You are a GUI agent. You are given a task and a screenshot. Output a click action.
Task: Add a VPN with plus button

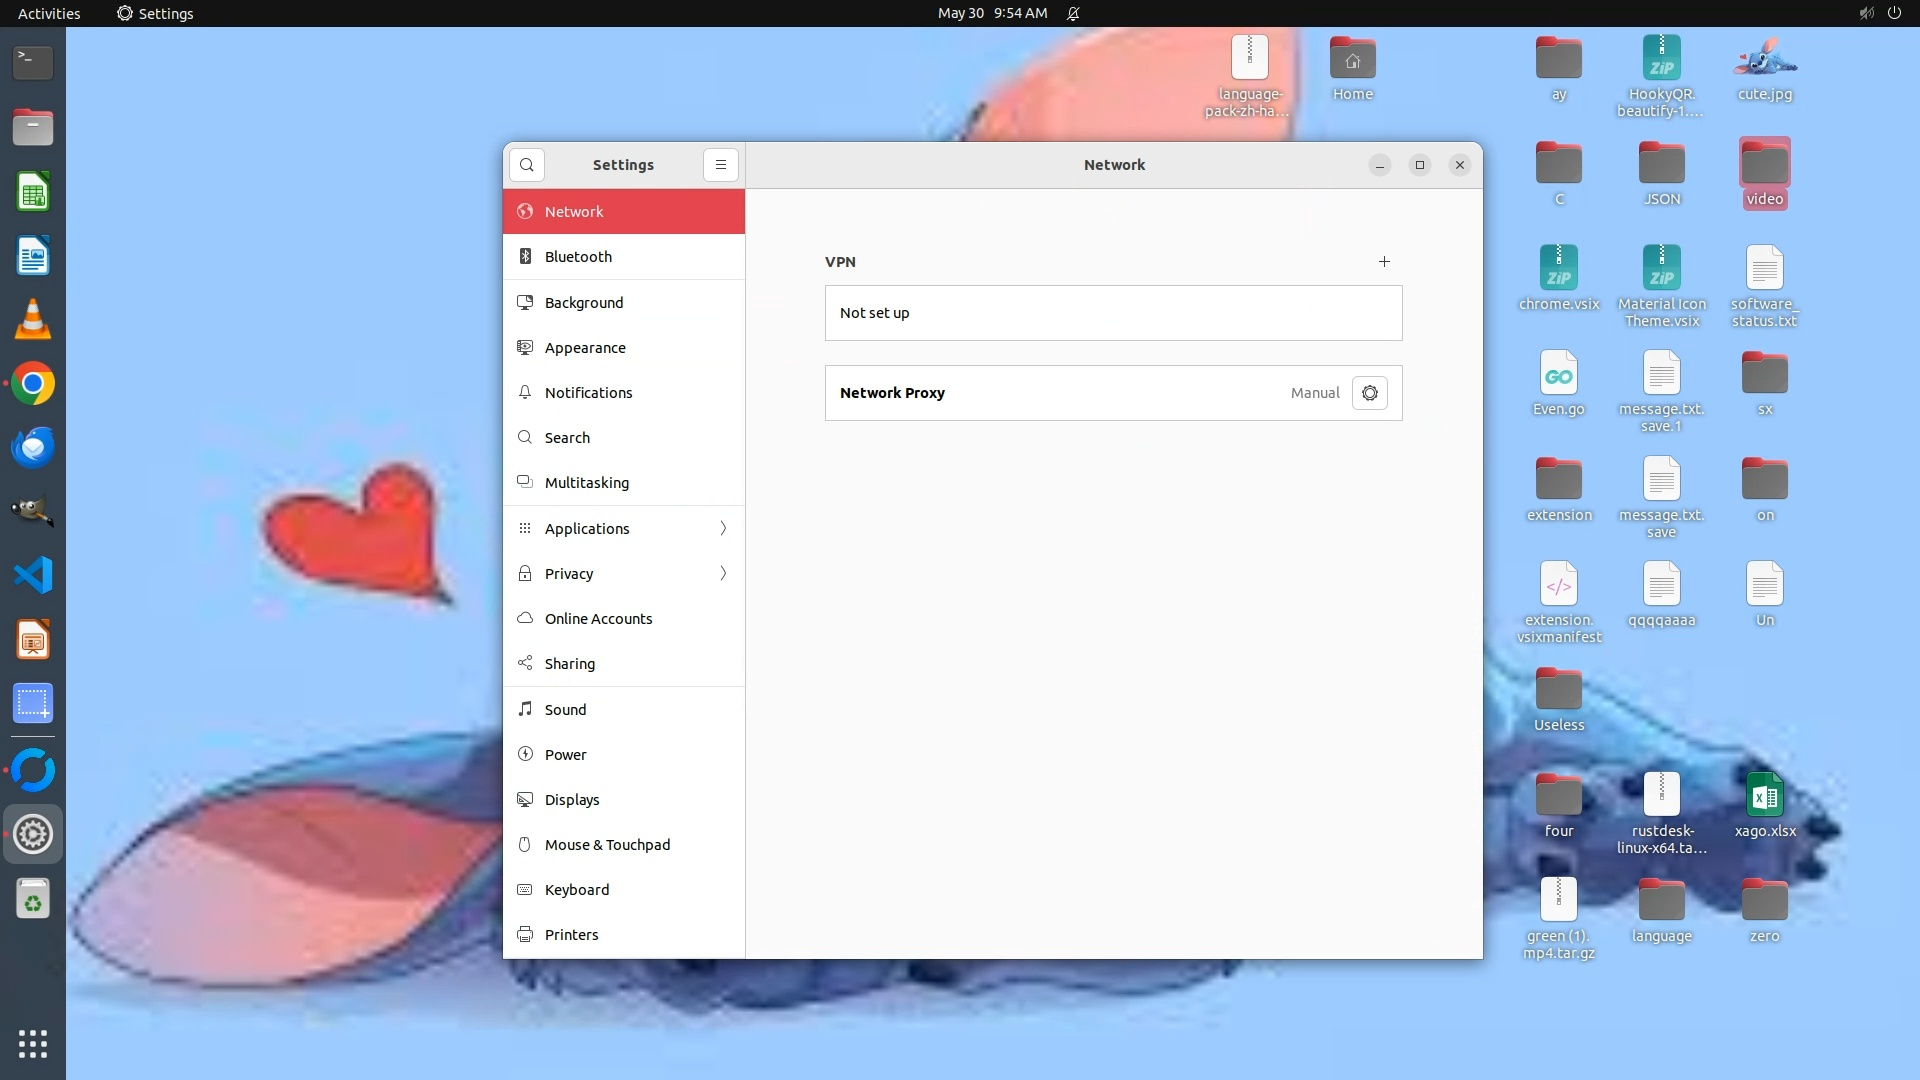click(1384, 262)
